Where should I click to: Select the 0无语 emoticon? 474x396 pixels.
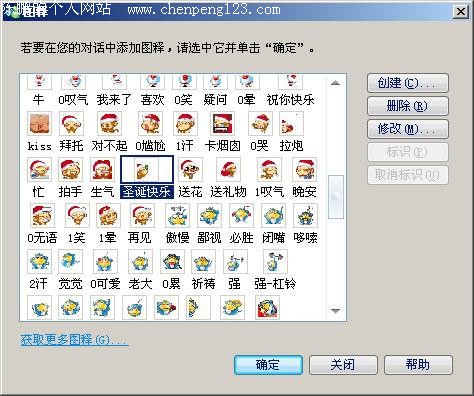click(x=42, y=215)
